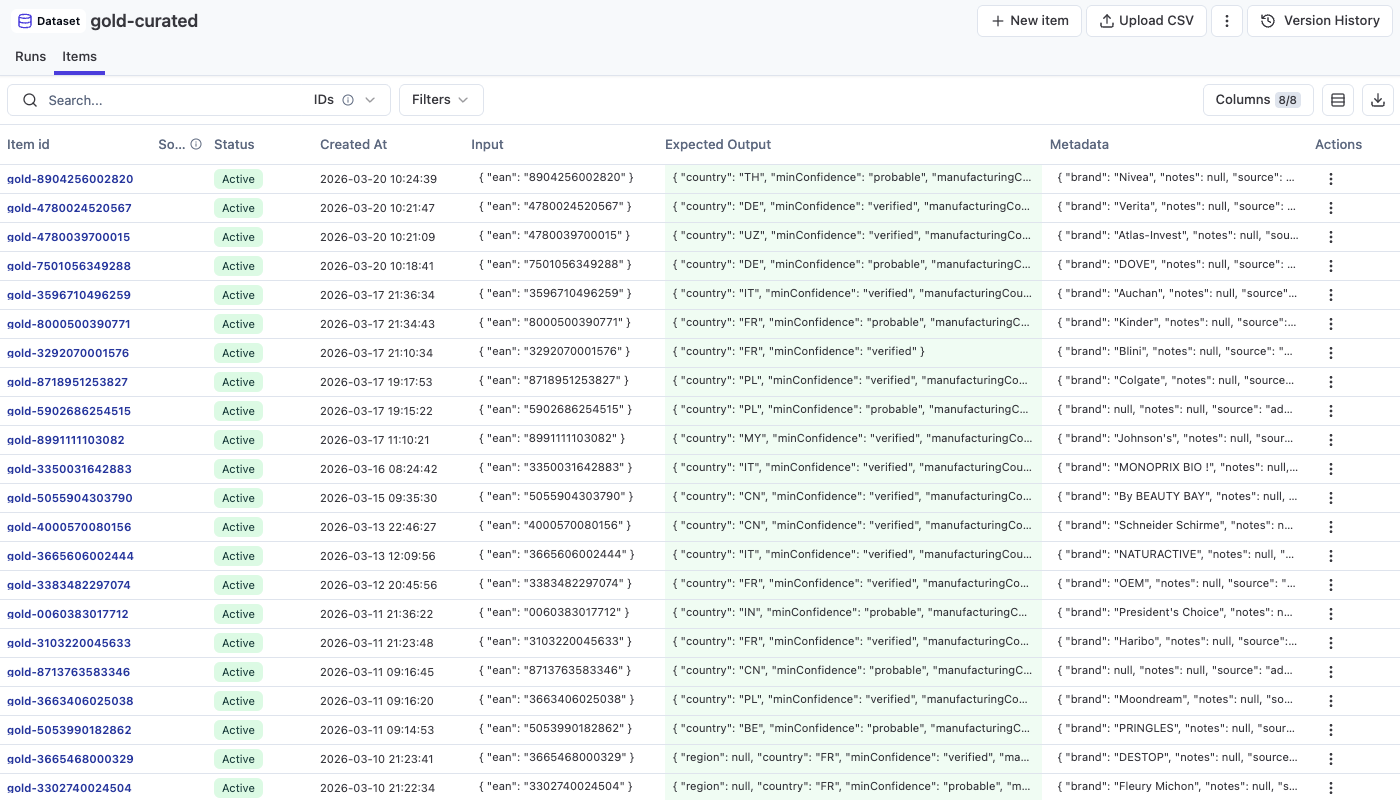Click the Search input field
This screenshot has width=1400, height=800.
pos(170,100)
